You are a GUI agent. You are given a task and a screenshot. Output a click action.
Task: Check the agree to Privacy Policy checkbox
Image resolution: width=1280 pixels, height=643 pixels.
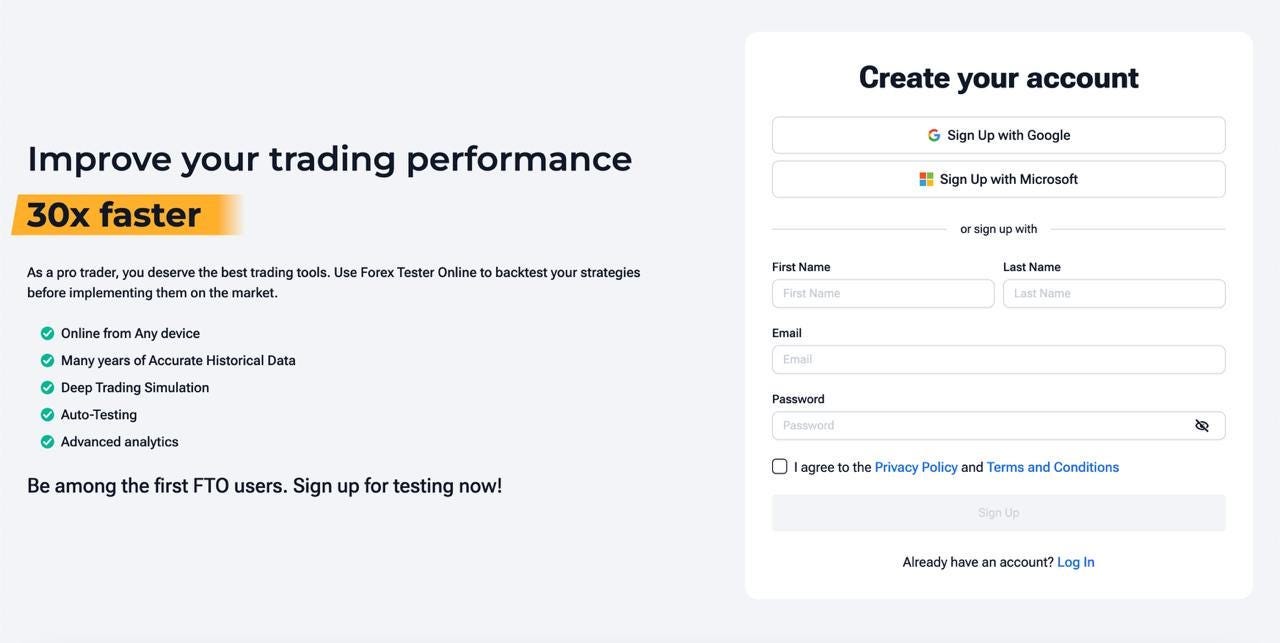point(780,466)
